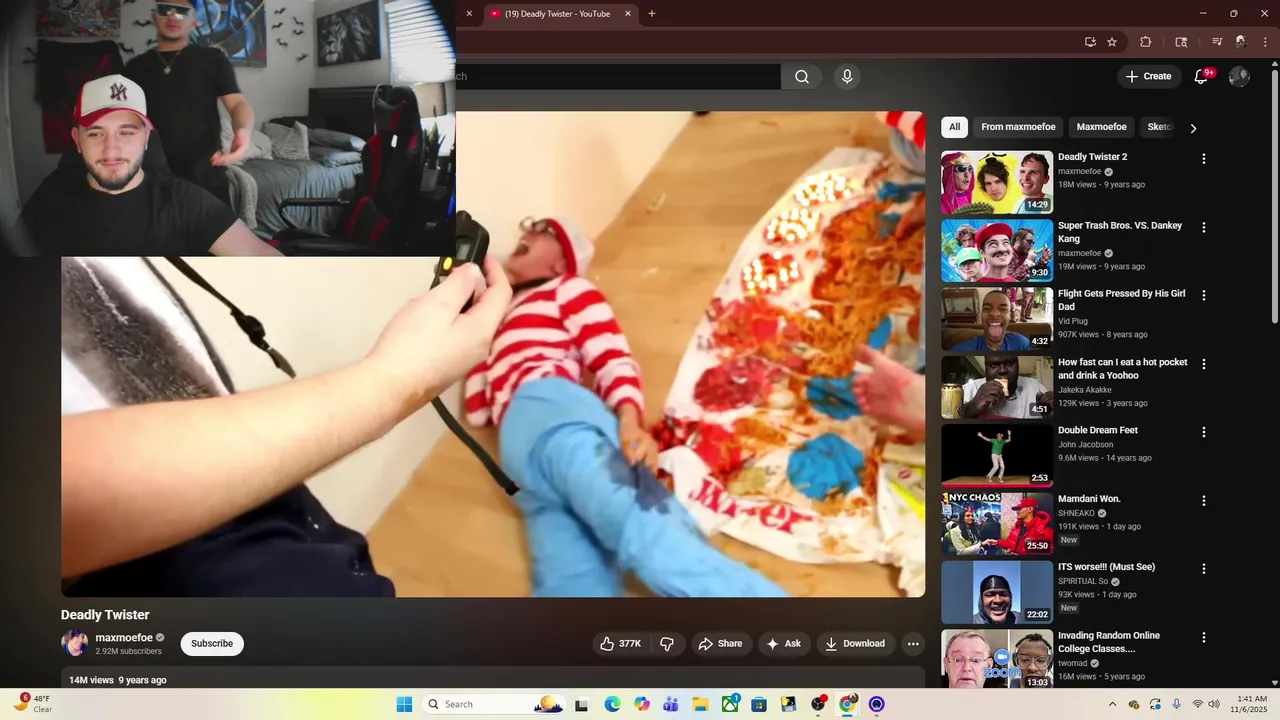Click the YouTube search input field
This screenshot has height=720, width=1280.
pyautogui.click(x=618, y=77)
